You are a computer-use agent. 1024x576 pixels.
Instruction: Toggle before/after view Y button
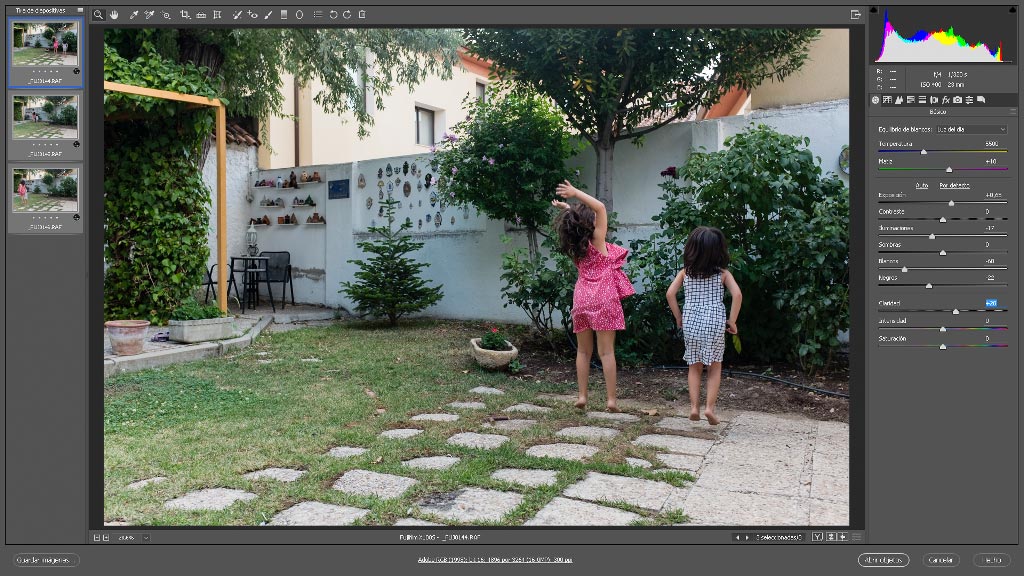817,537
